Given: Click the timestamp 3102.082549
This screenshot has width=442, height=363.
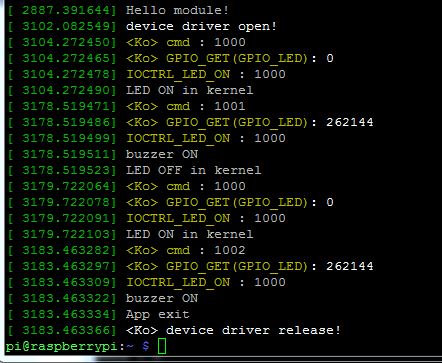Looking at the screenshot, I should pyautogui.click(x=66, y=26).
